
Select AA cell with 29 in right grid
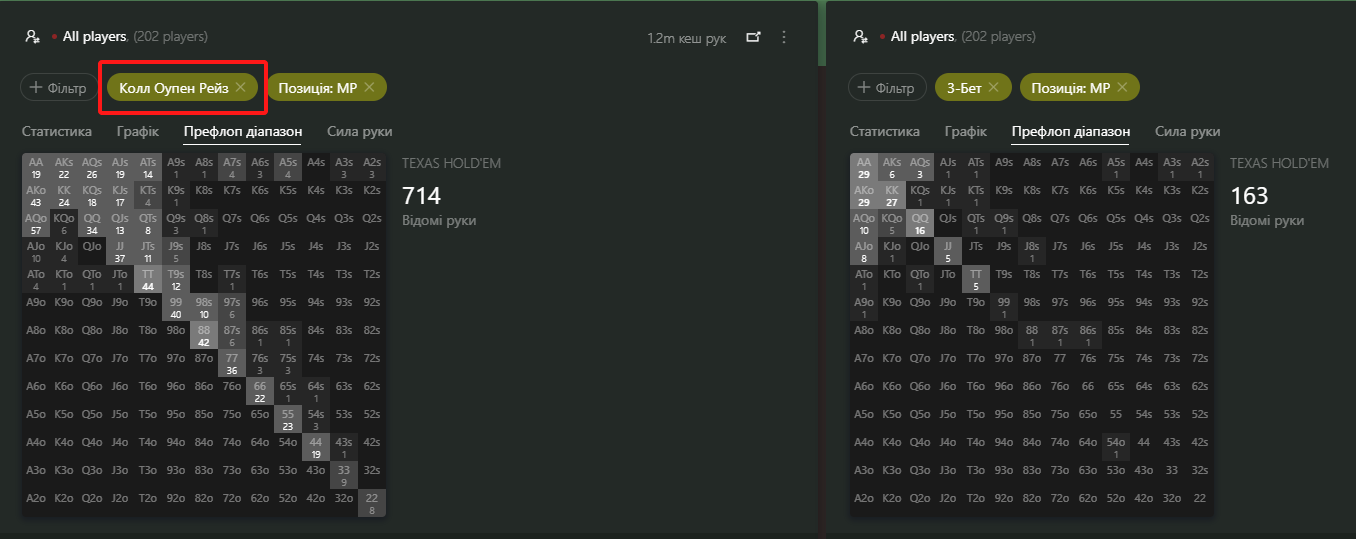(864, 167)
